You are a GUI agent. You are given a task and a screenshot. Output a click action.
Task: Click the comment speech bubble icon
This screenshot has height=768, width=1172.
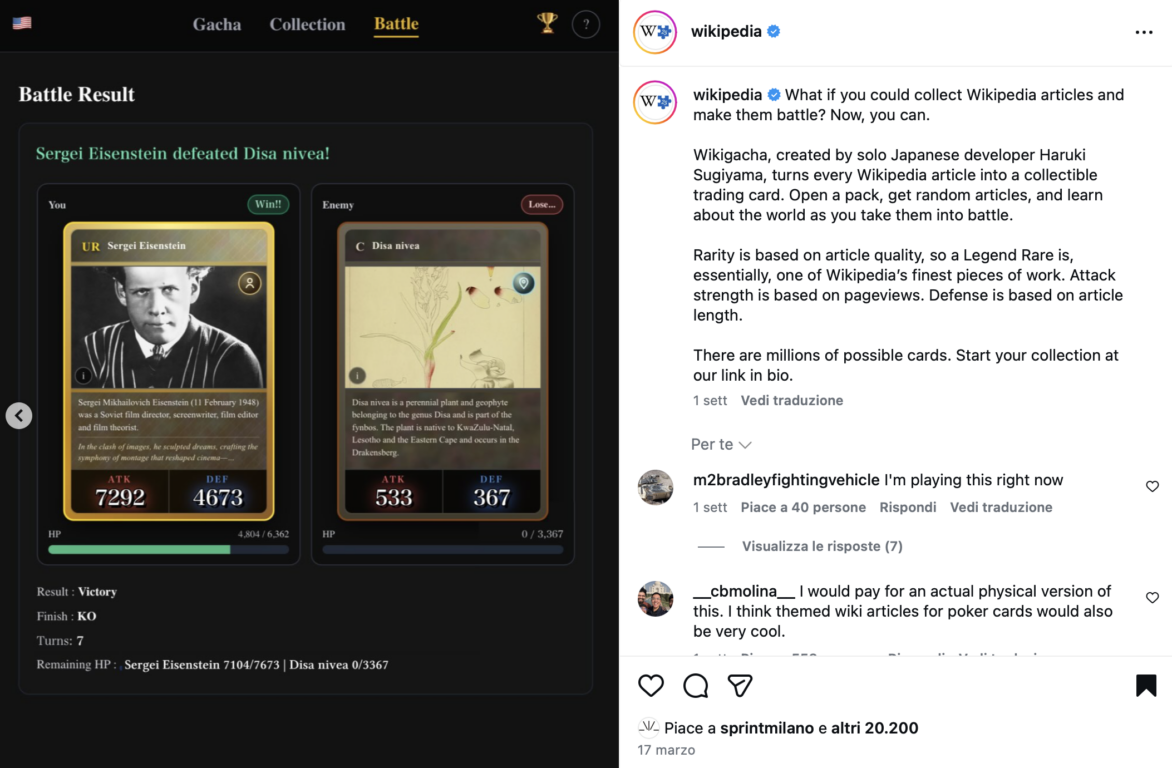[x=696, y=685]
